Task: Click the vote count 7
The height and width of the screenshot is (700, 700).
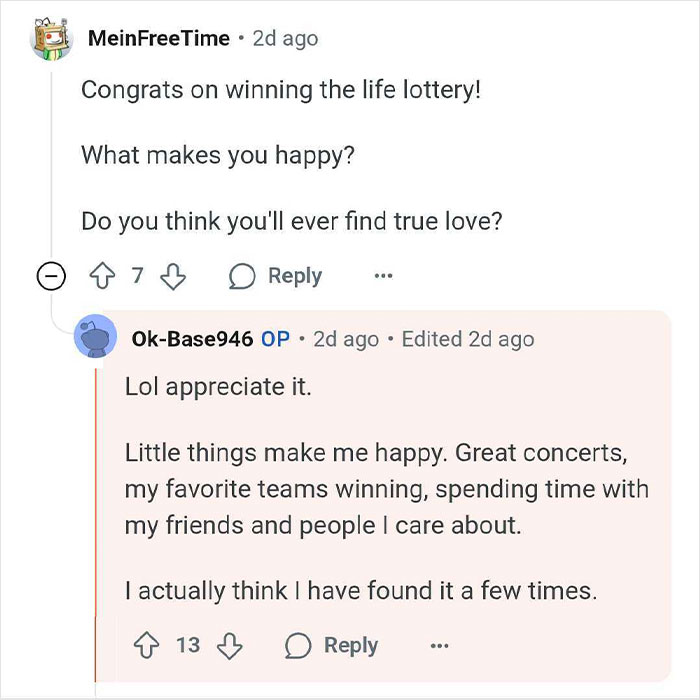Action: pos(139,276)
